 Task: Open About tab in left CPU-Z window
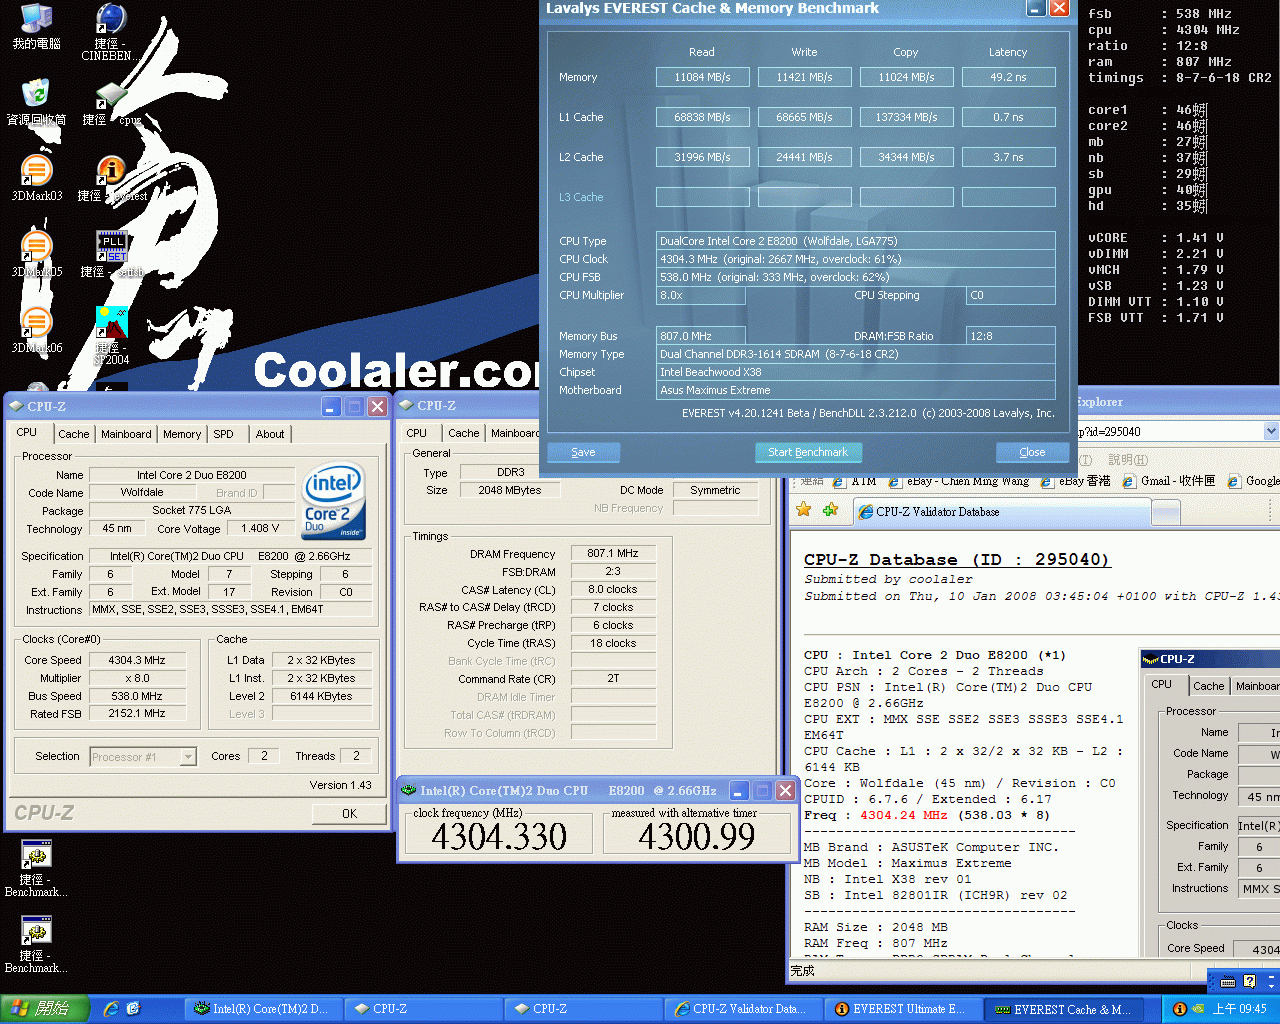tap(270, 434)
